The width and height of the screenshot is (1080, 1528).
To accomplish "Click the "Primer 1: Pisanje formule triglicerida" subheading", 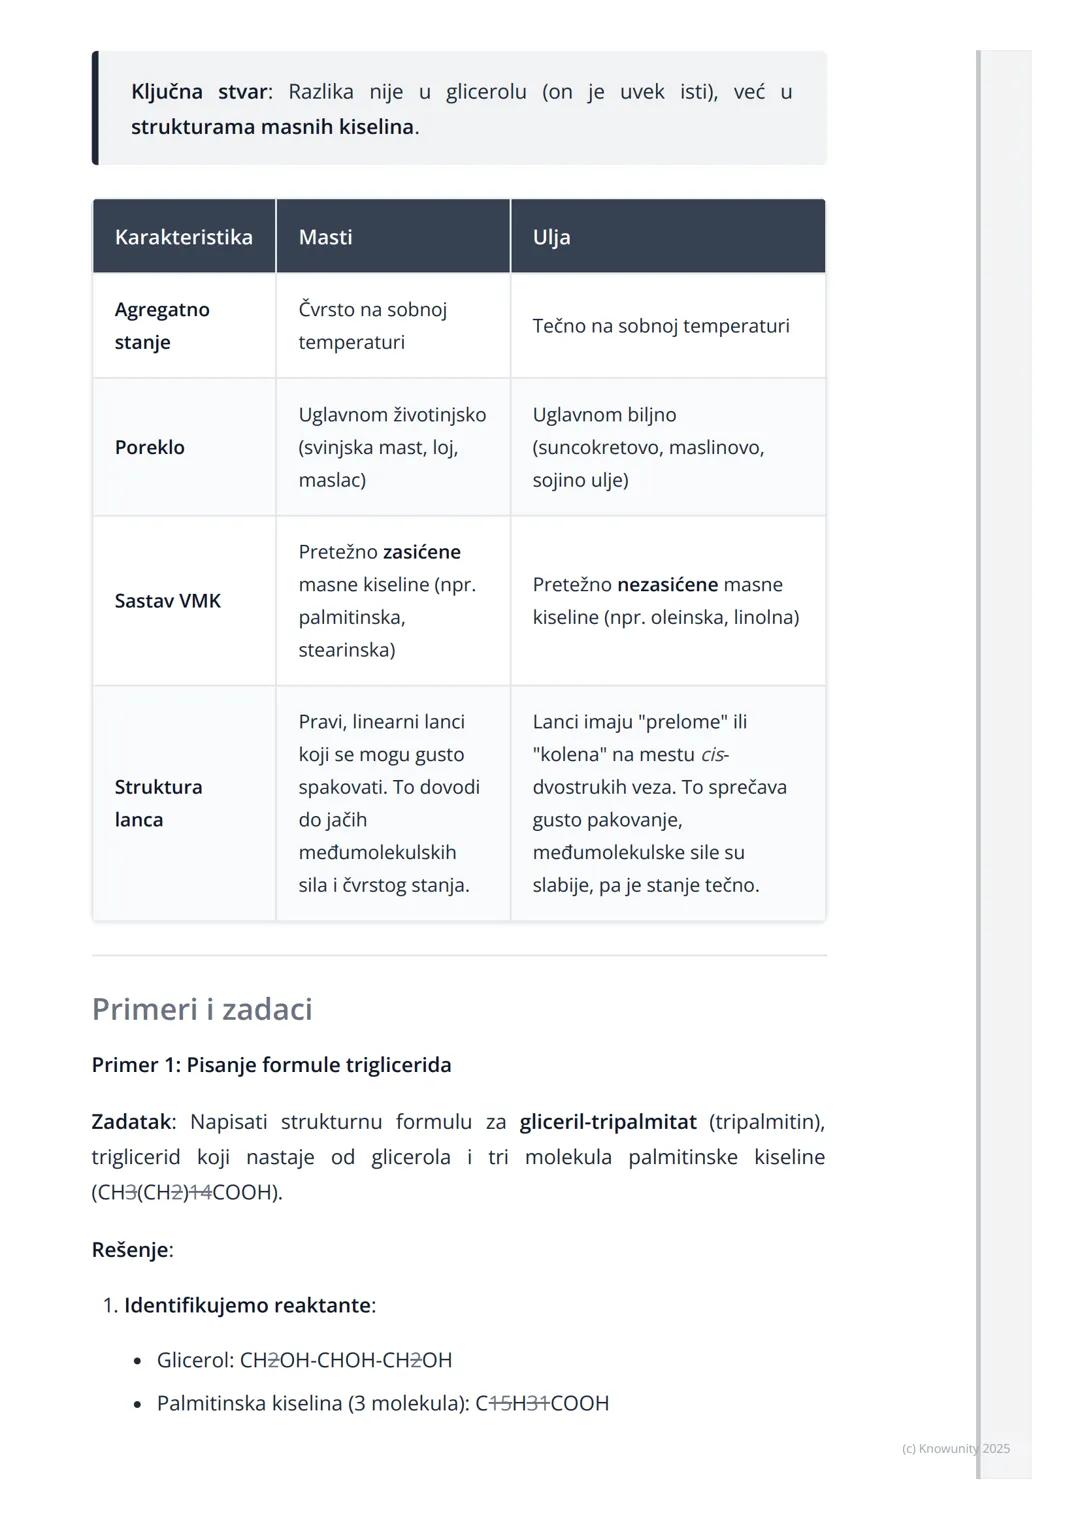I will (x=271, y=1065).
